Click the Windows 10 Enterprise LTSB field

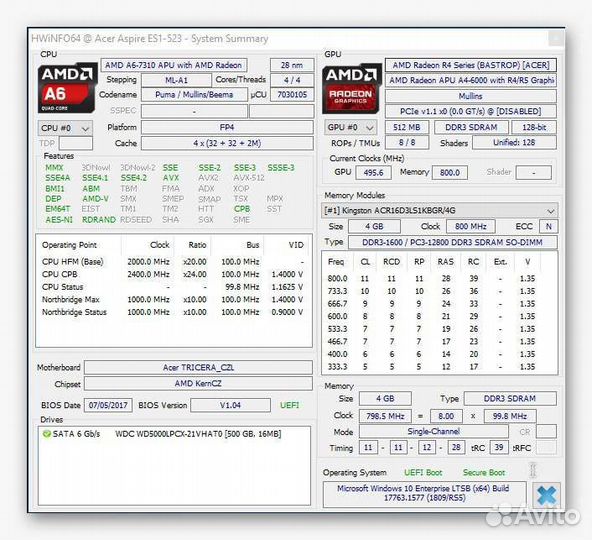(x=424, y=494)
